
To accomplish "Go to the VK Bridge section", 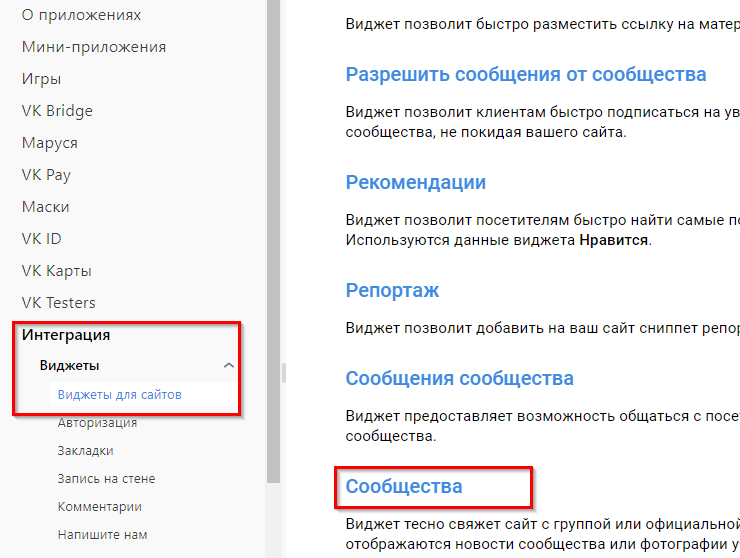I will click(x=57, y=111).
